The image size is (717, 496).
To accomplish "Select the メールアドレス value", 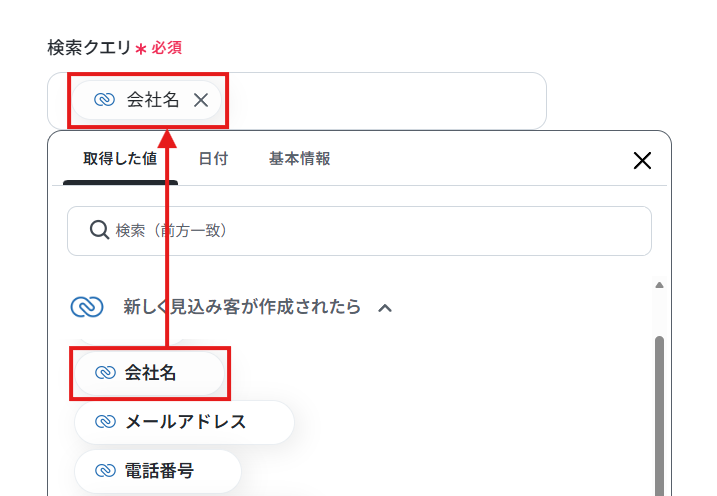I will coord(184,422).
